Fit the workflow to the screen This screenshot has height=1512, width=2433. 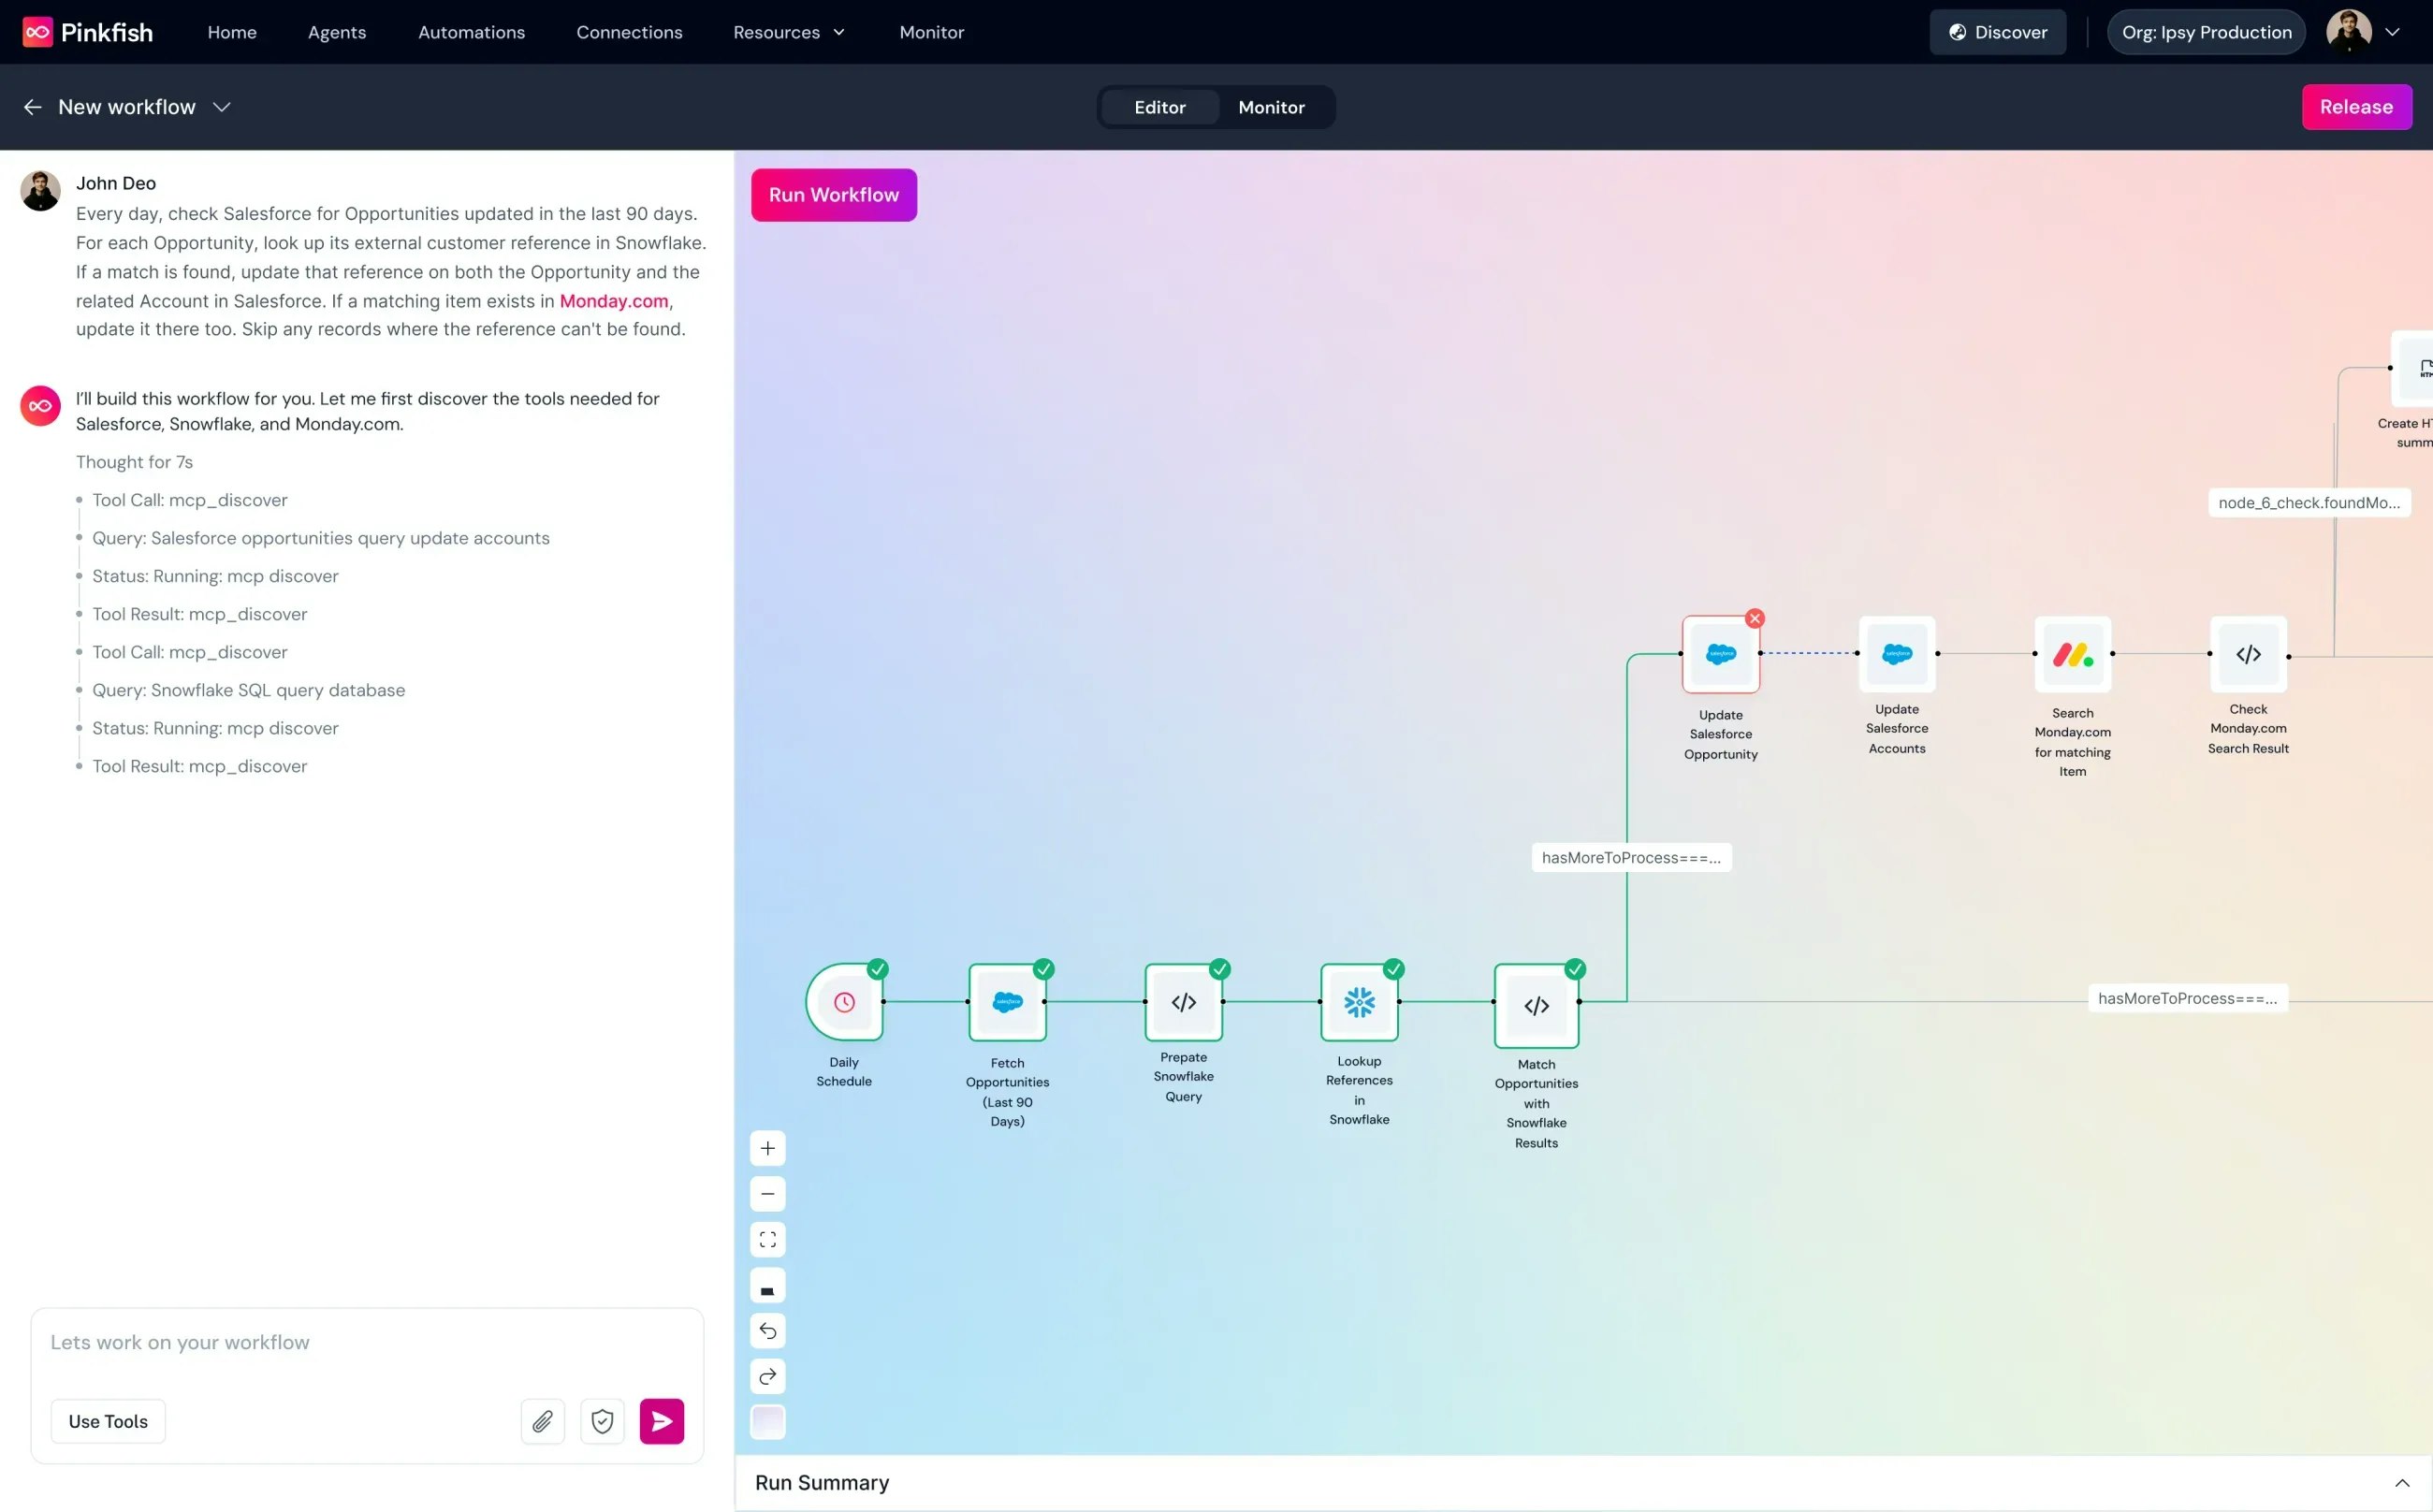point(767,1238)
